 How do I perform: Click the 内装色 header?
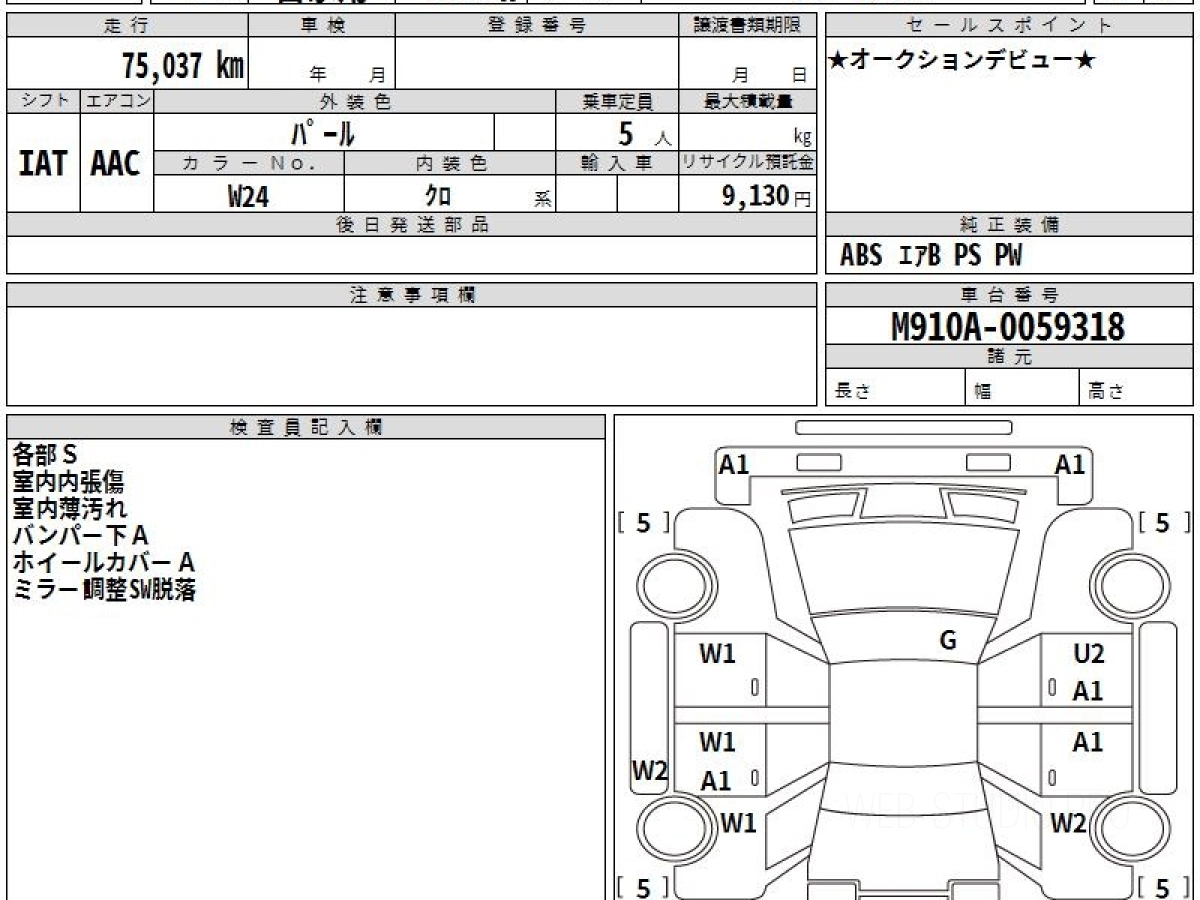coord(450,163)
